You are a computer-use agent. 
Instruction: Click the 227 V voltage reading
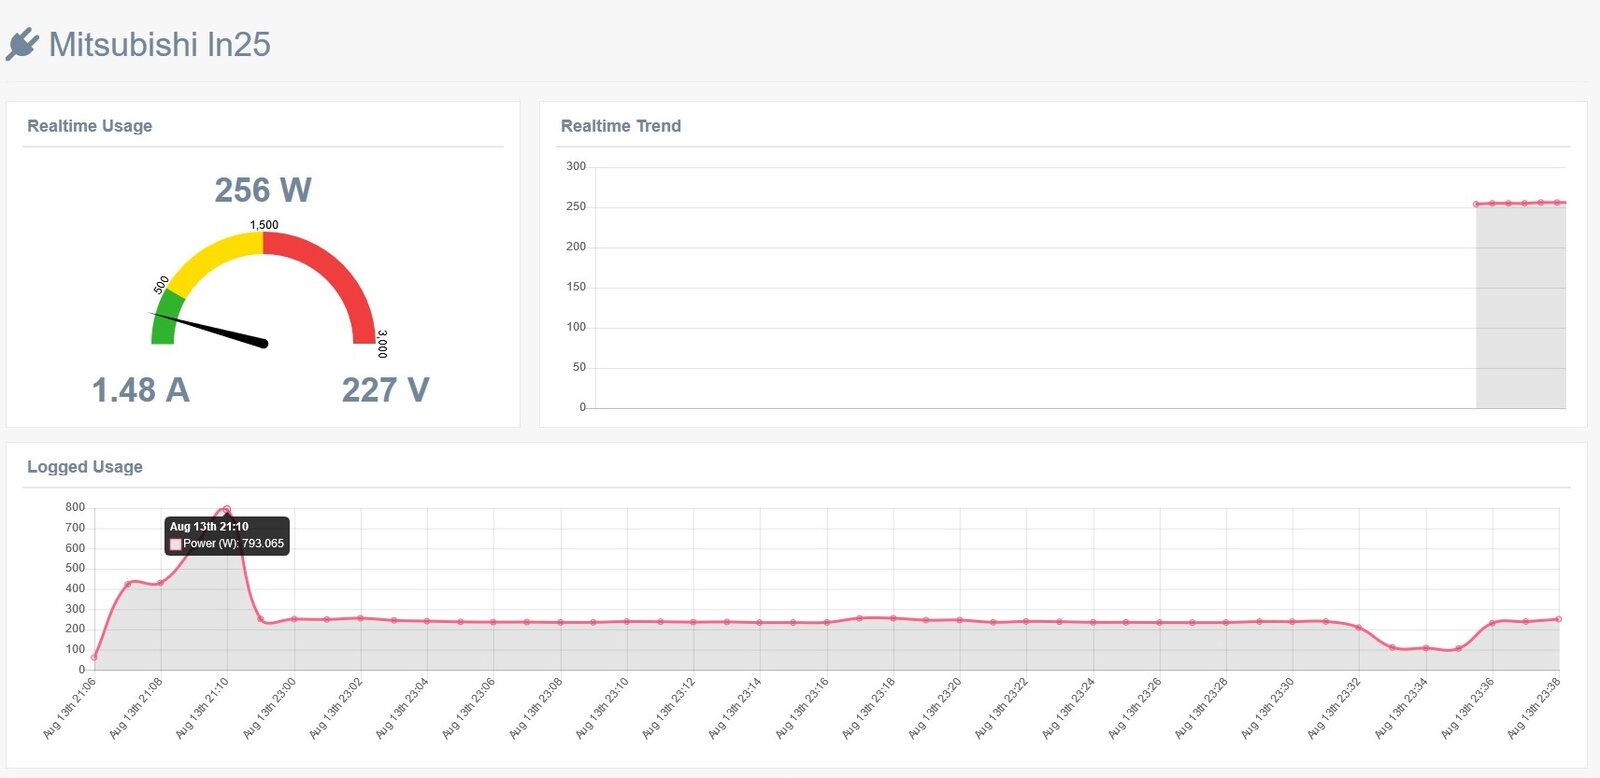coord(386,390)
